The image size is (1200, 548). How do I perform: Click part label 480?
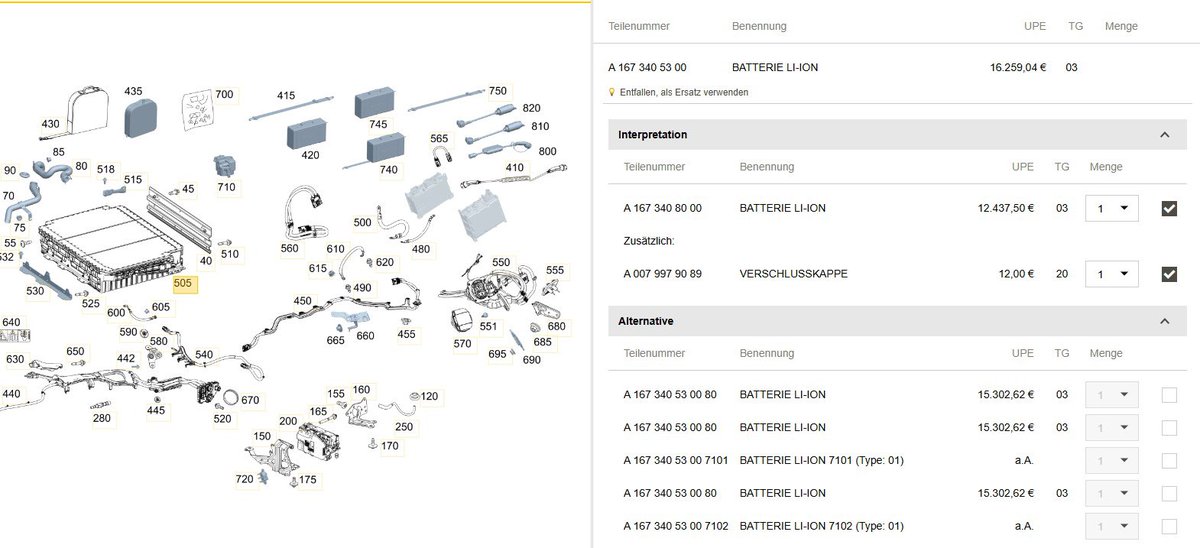tap(421, 249)
